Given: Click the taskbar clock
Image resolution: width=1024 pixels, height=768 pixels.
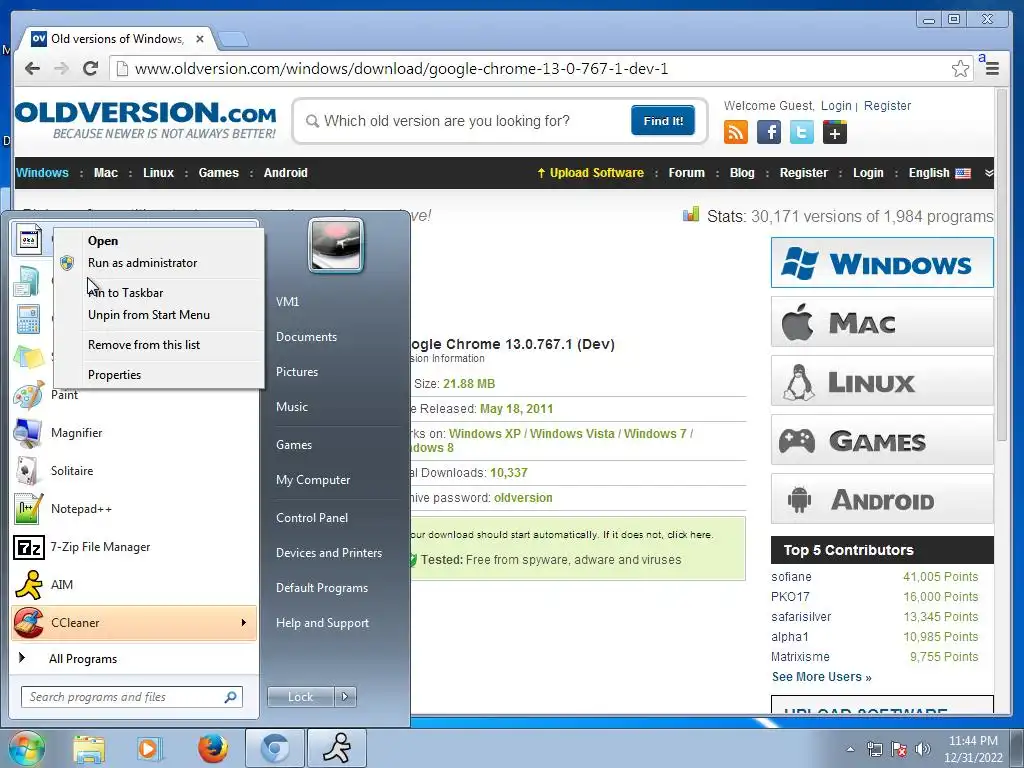Looking at the screenshot, I should coord(972,749).
